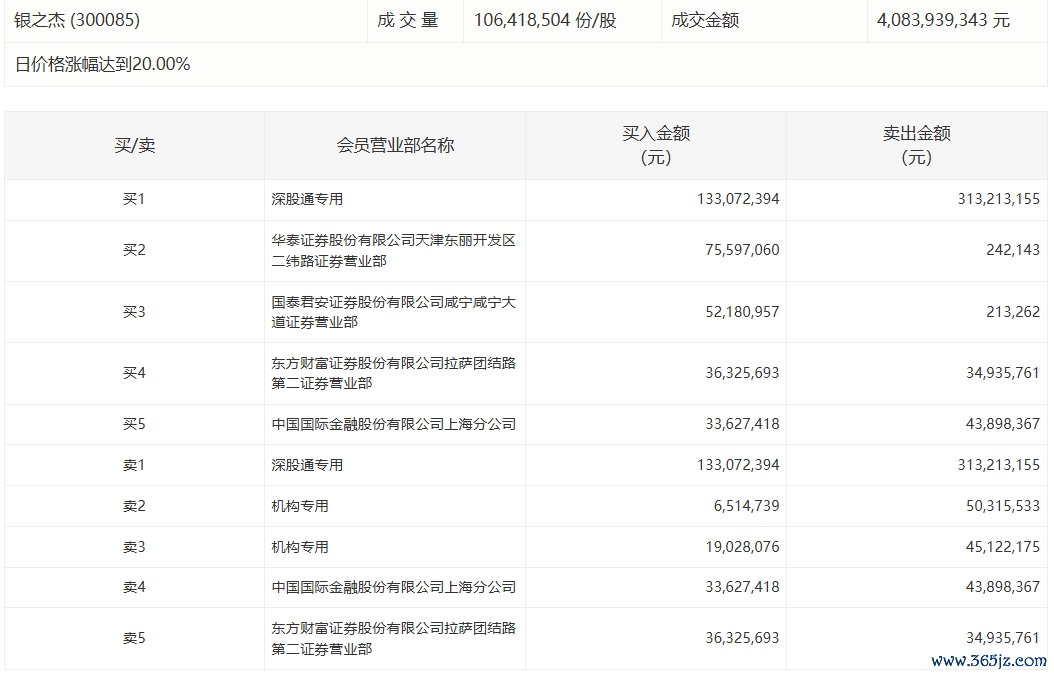Click 133,072,394 in the 买1 row

click(x=738, y=200)
